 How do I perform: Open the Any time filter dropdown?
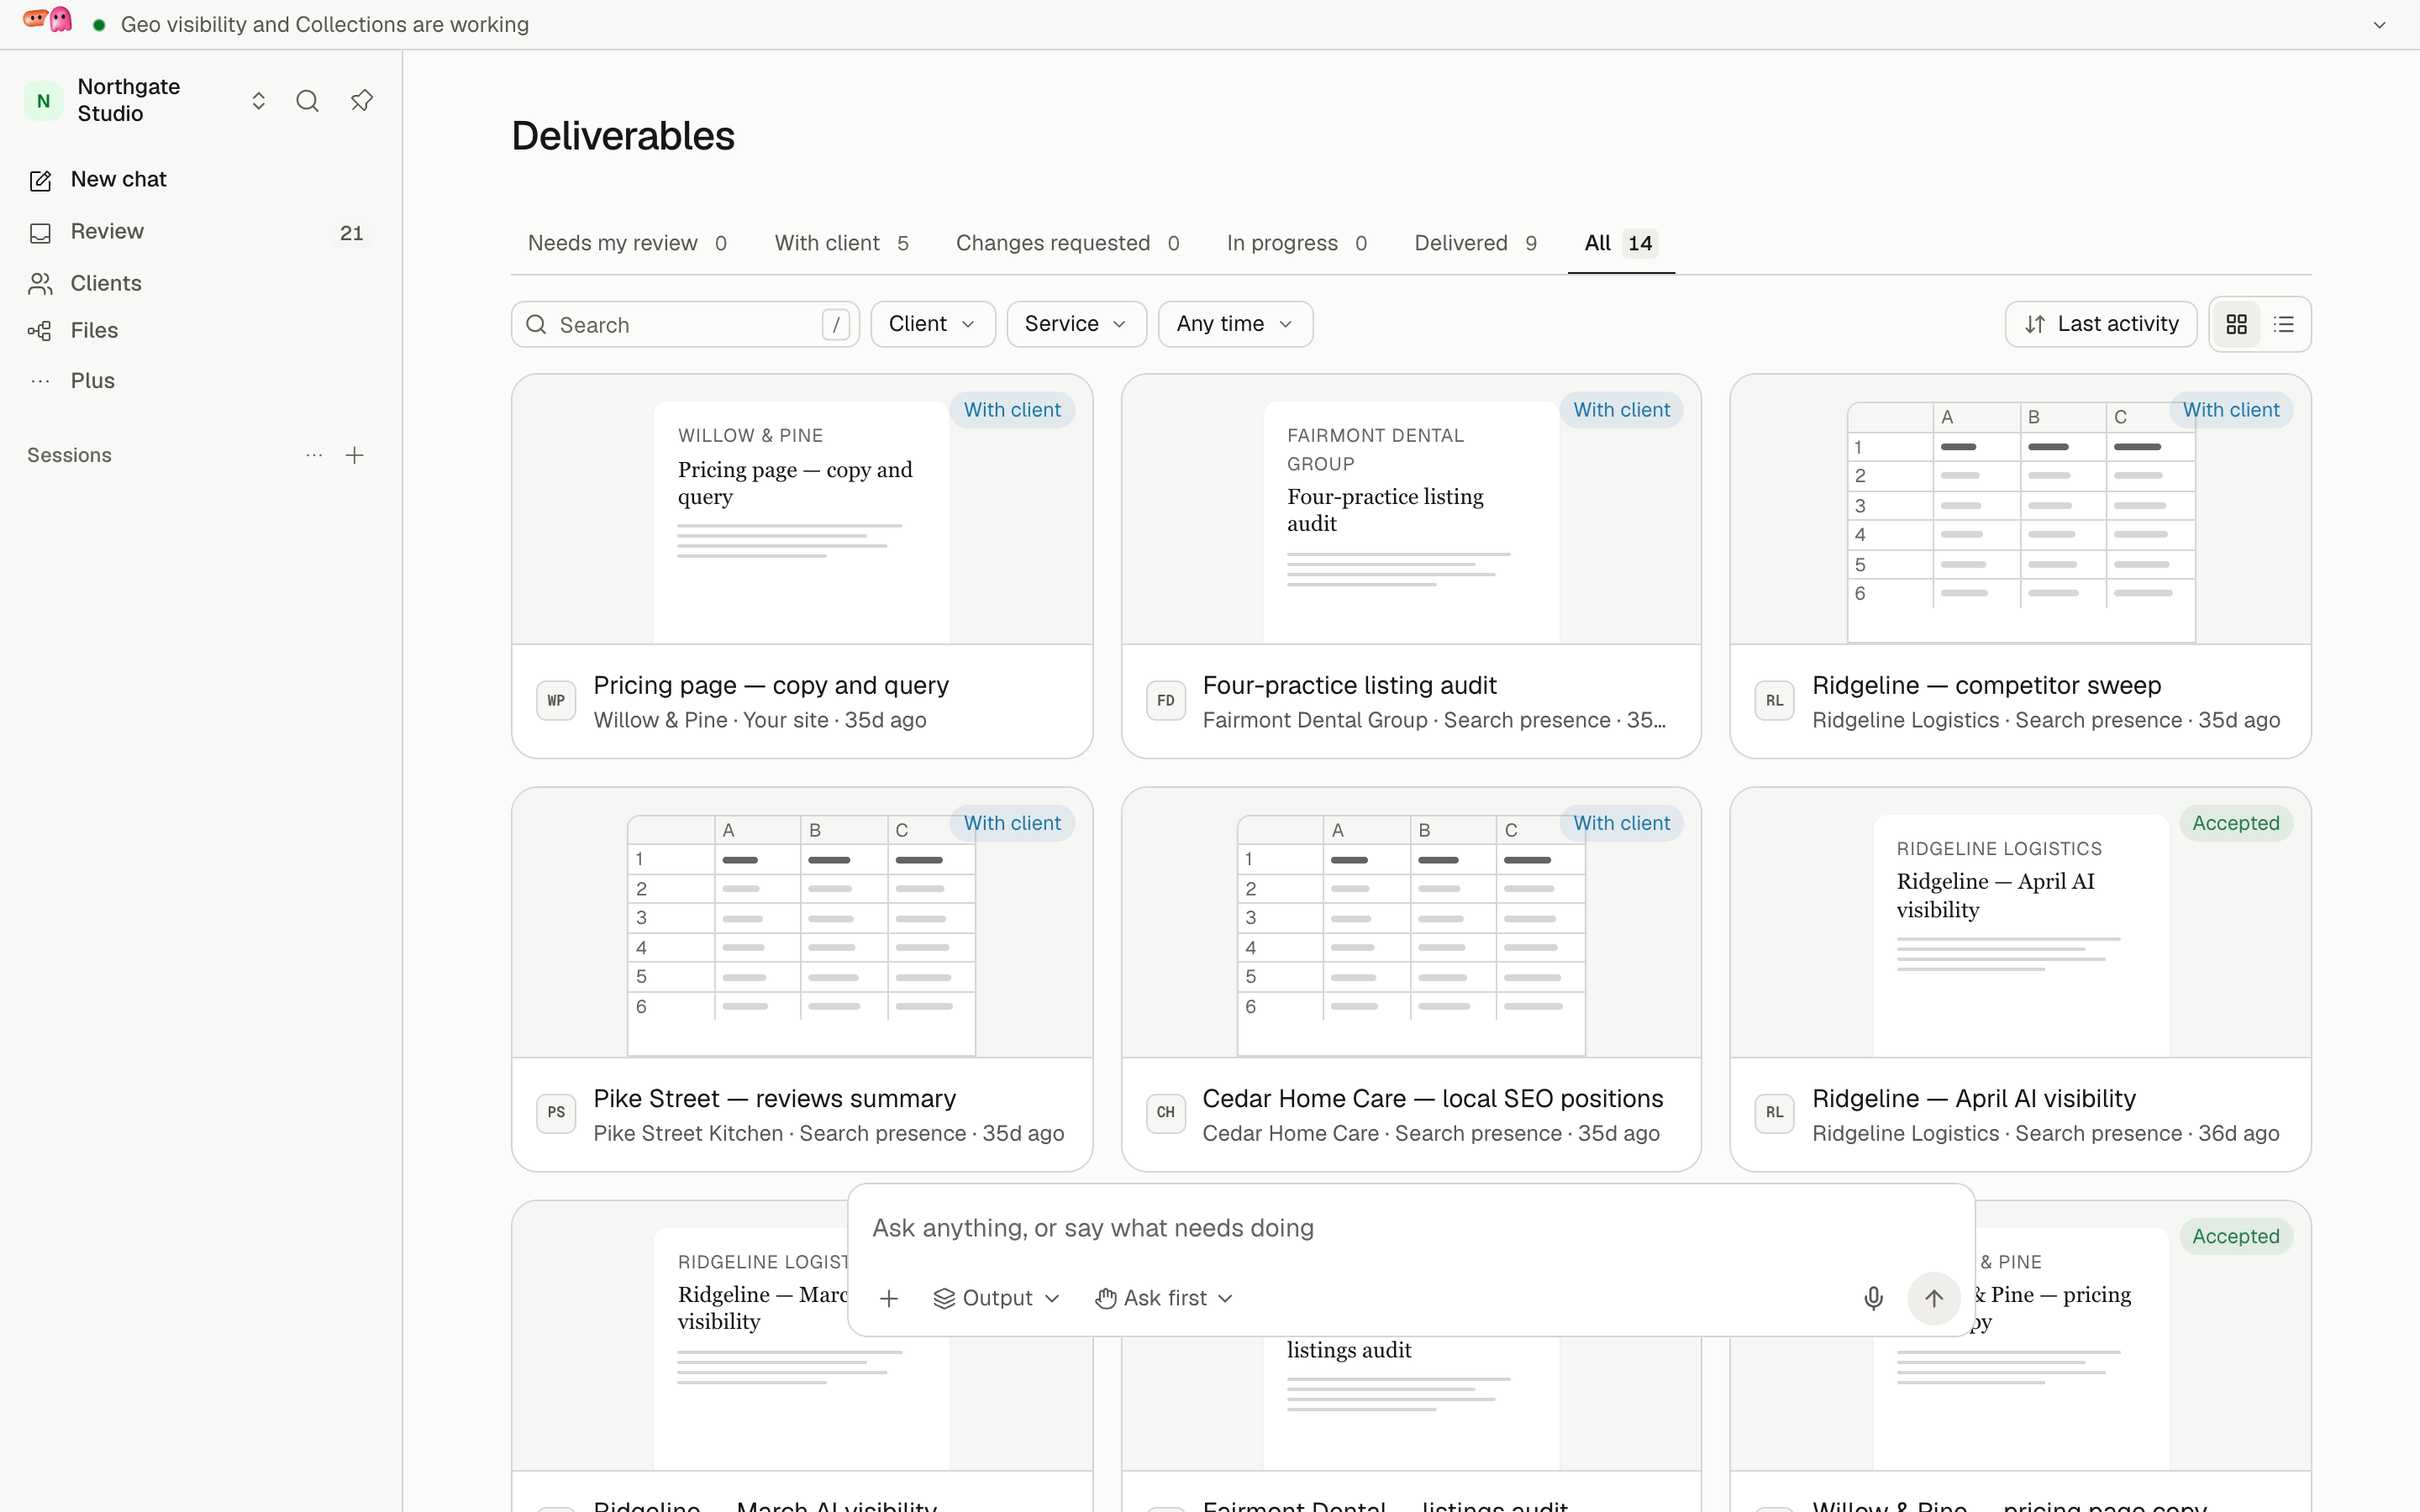(x=1235, y=324)
